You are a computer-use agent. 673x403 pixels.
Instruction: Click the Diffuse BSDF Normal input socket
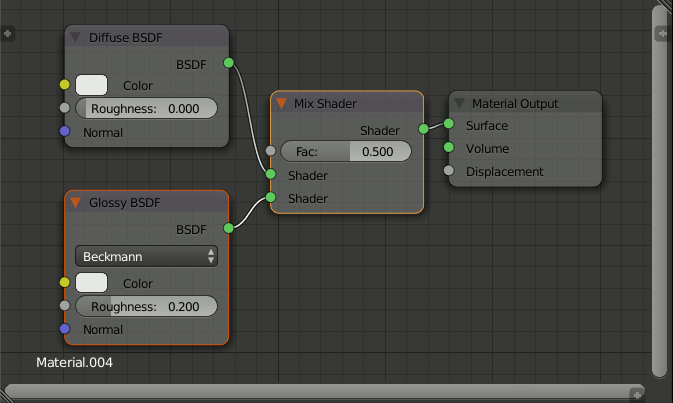pos(65,132)
